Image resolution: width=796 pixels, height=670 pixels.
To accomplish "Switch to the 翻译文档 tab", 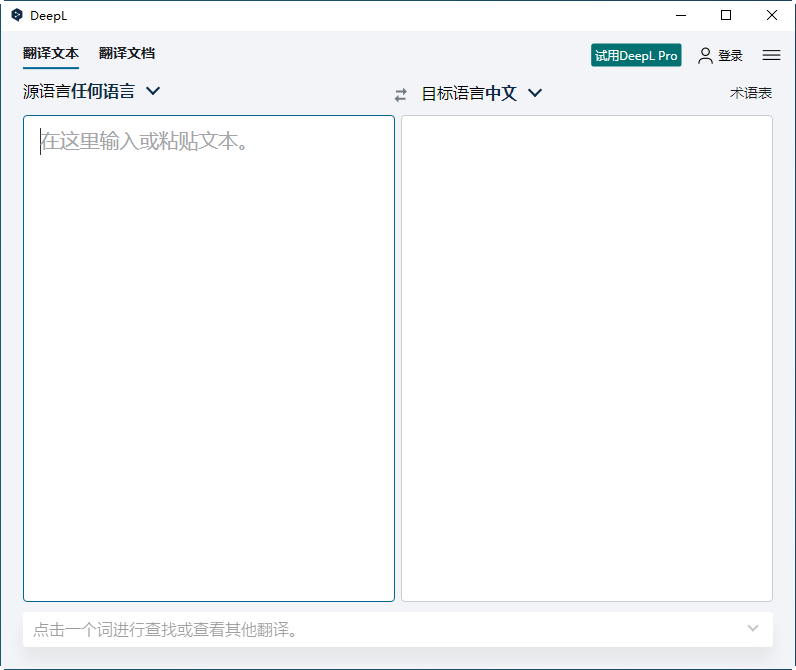I will coord(127,54).
